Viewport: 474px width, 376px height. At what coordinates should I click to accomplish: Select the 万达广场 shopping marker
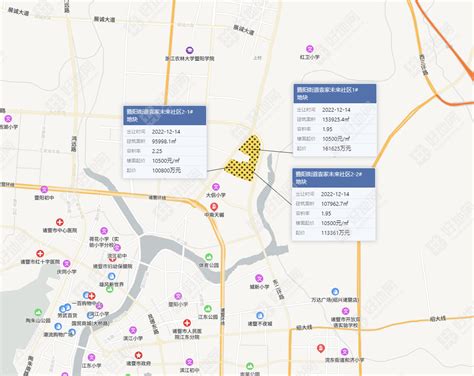tap(335, 292)
